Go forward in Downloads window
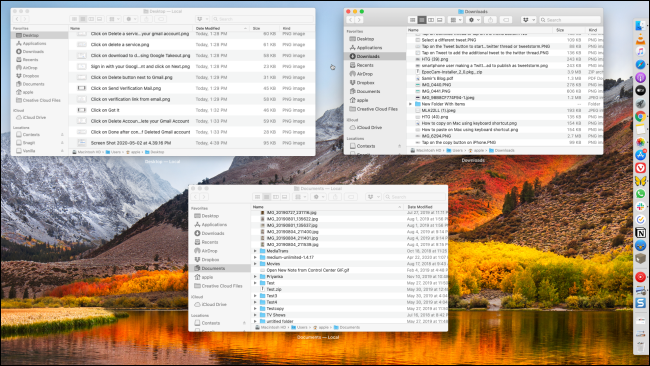This screenshot has height=366, width=650. coord(359,20)
